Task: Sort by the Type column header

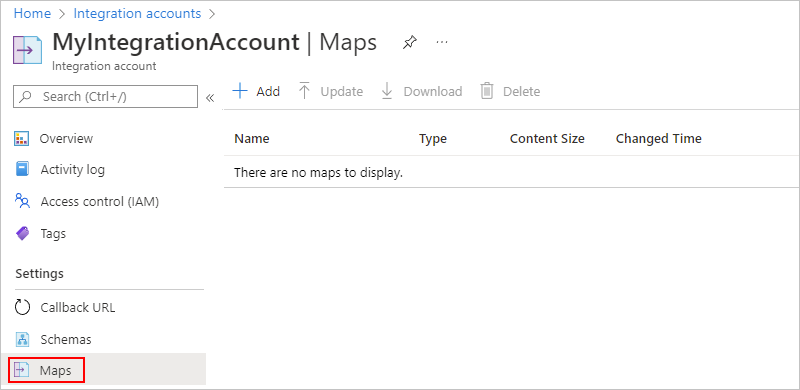Action: click(433, 138)
